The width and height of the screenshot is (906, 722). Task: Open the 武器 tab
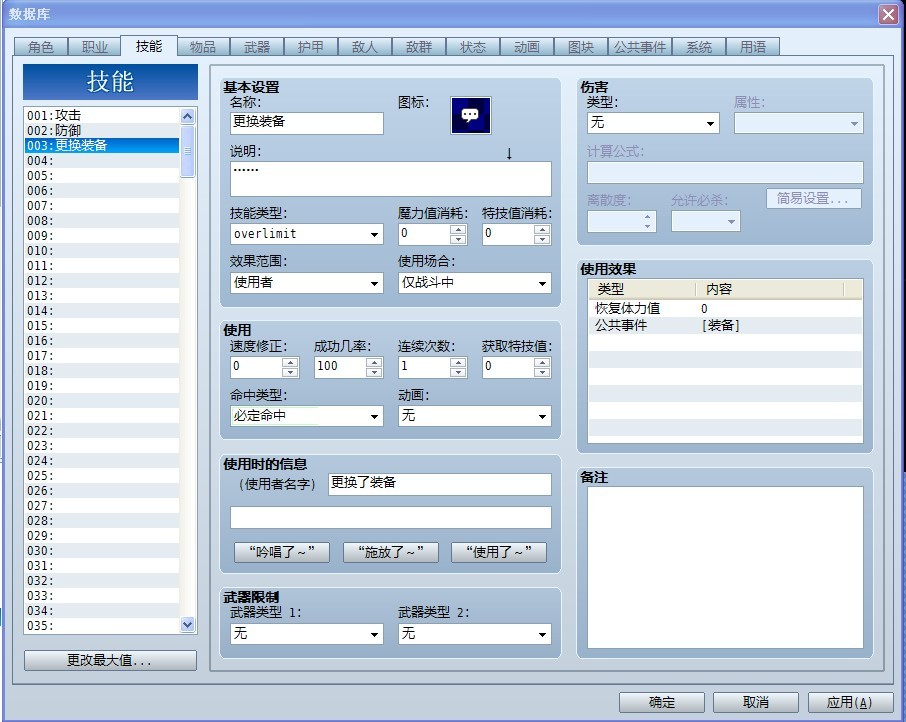(x=257, y=47)
